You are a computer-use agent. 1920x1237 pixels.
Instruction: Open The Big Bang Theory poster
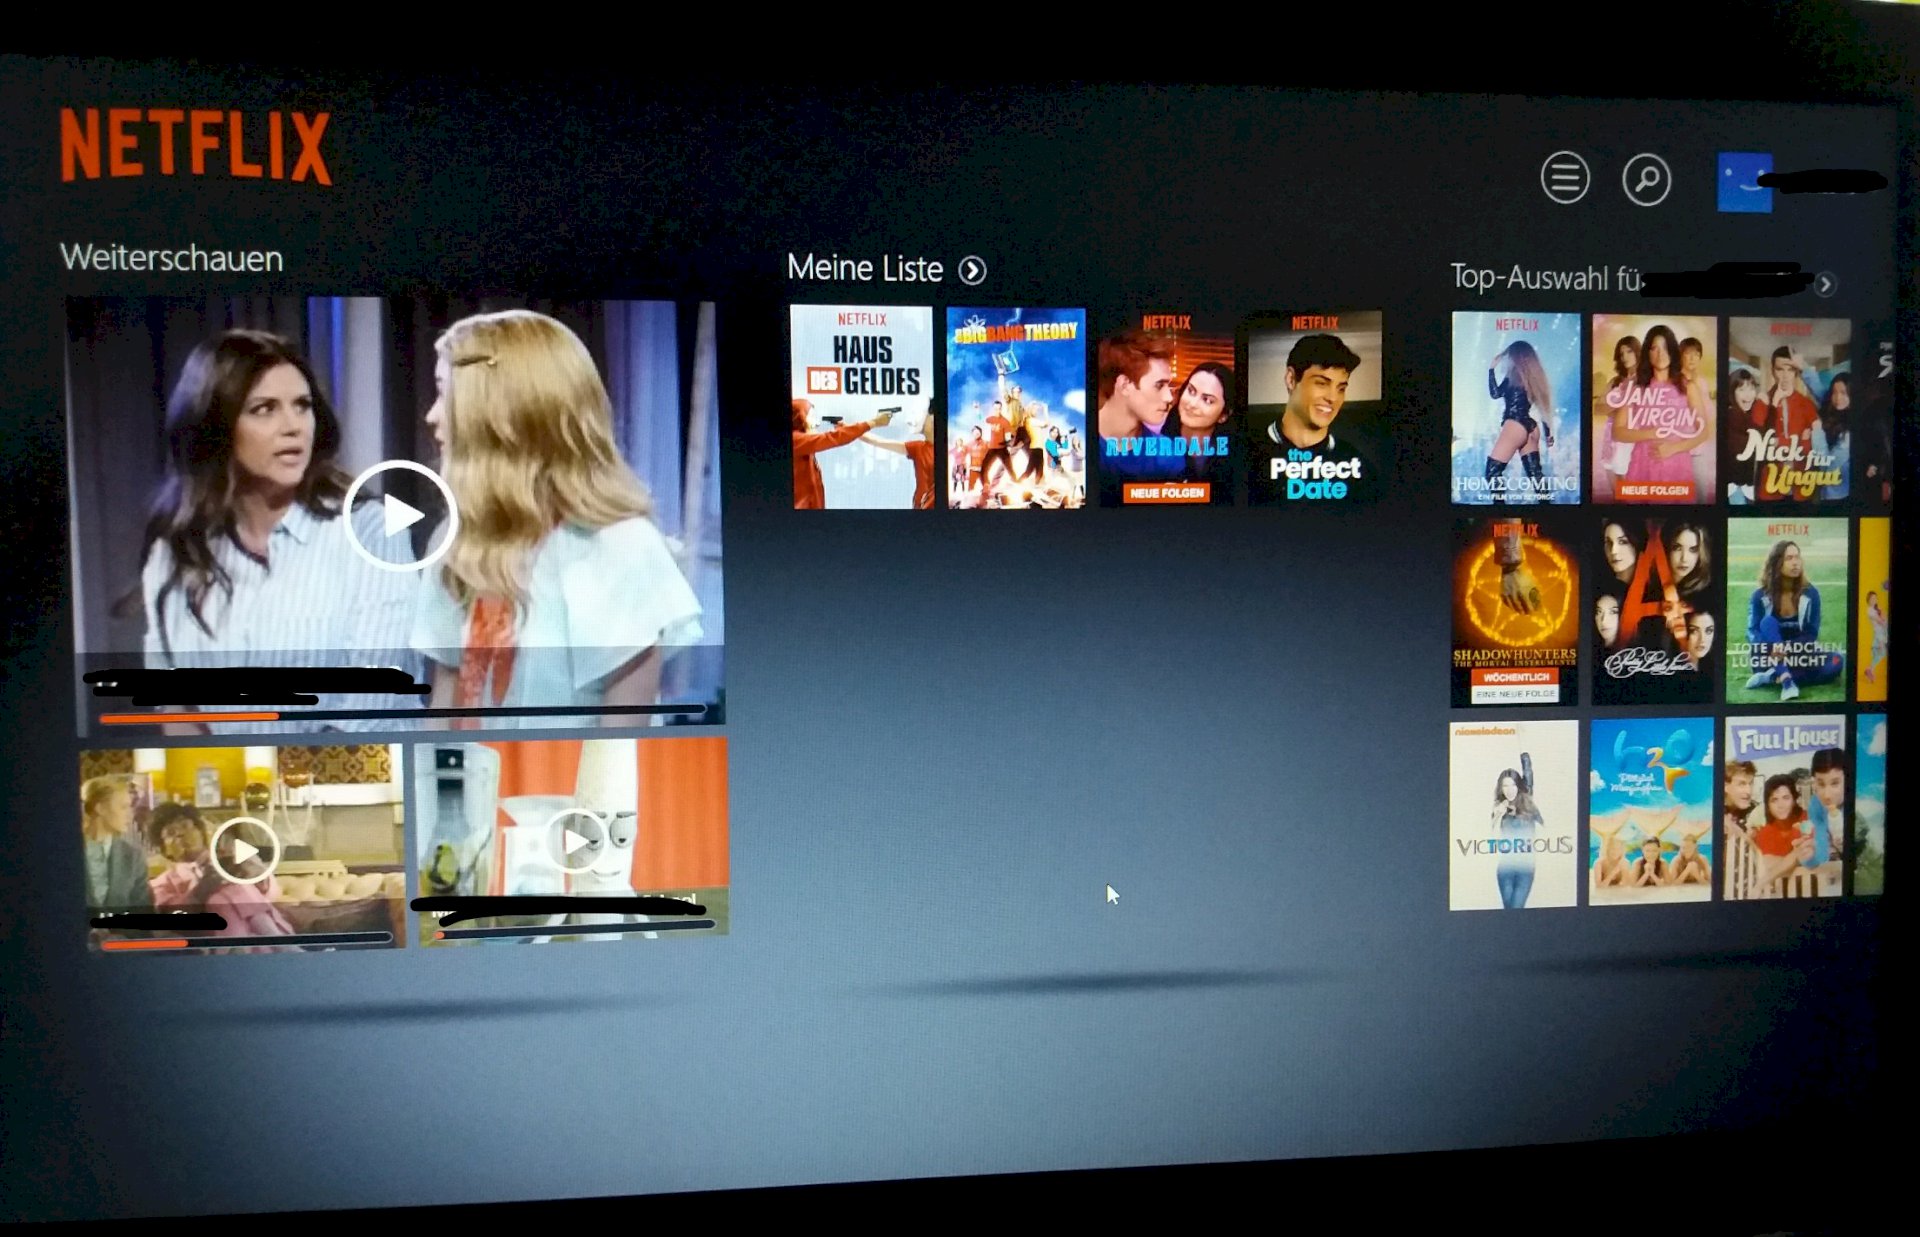[x=1016, y=408]
